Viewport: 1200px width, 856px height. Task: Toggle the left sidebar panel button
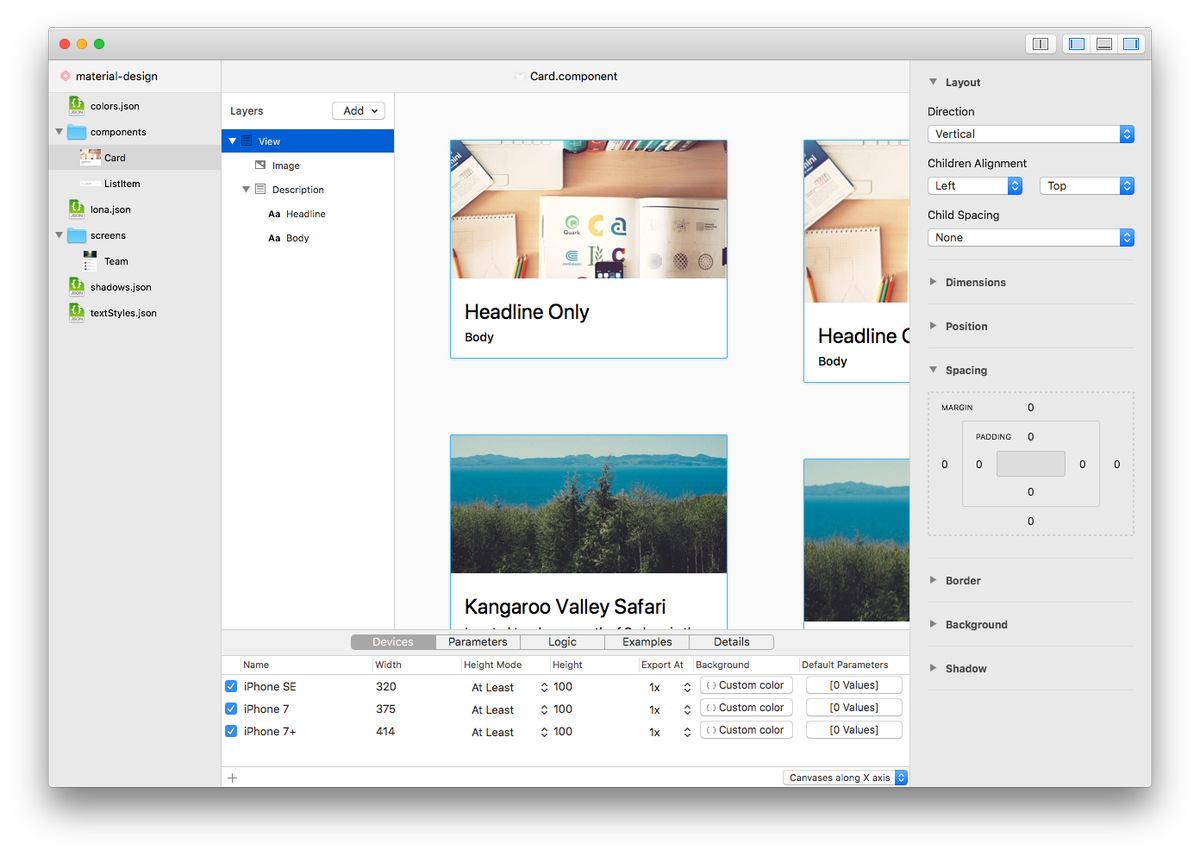[1076, 44]
